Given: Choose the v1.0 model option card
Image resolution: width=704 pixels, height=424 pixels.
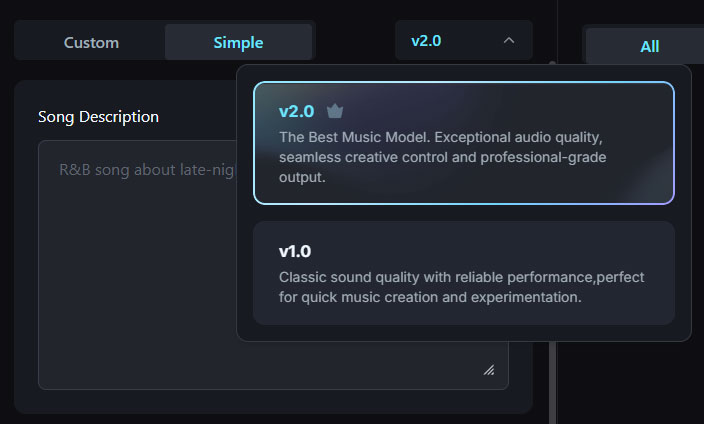Looking at the screenshot, I should (x=463, y=273).
